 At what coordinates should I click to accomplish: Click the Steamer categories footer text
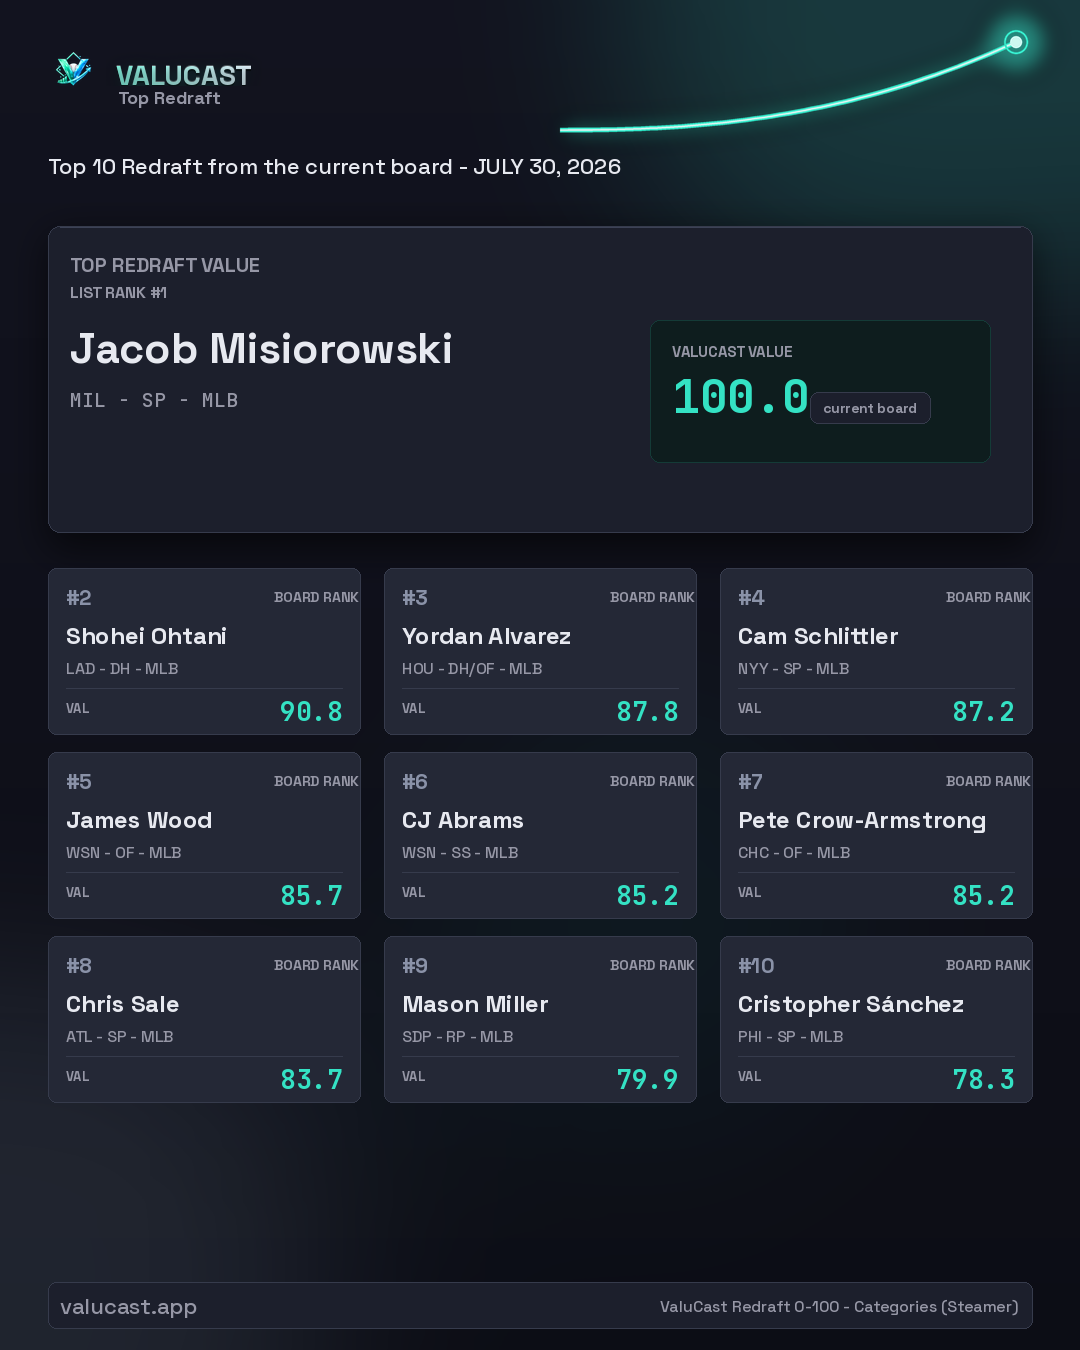[x=839, y=1307]
